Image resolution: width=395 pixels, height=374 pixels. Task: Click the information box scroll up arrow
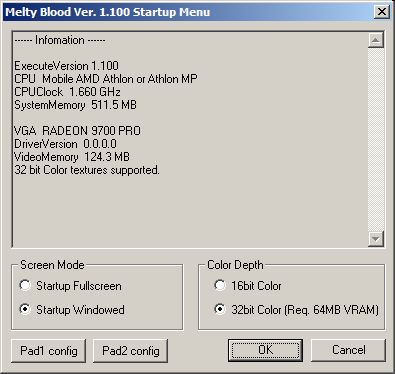coord(376,40)
